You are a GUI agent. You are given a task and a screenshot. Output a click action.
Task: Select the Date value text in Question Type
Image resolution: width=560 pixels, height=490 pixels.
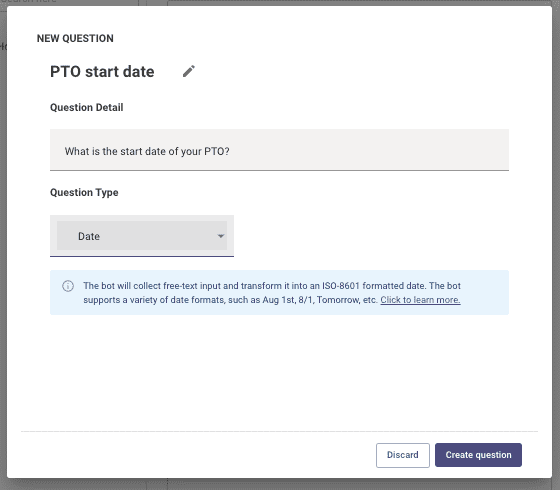(89, 236)
